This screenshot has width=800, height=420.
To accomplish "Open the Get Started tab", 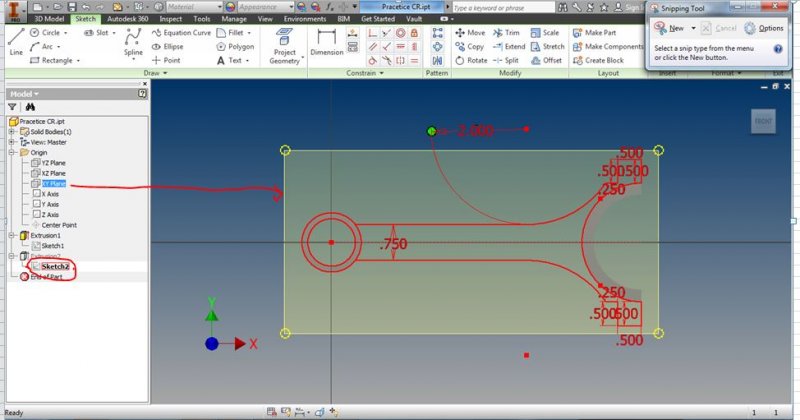I will [x=378, y=19].
